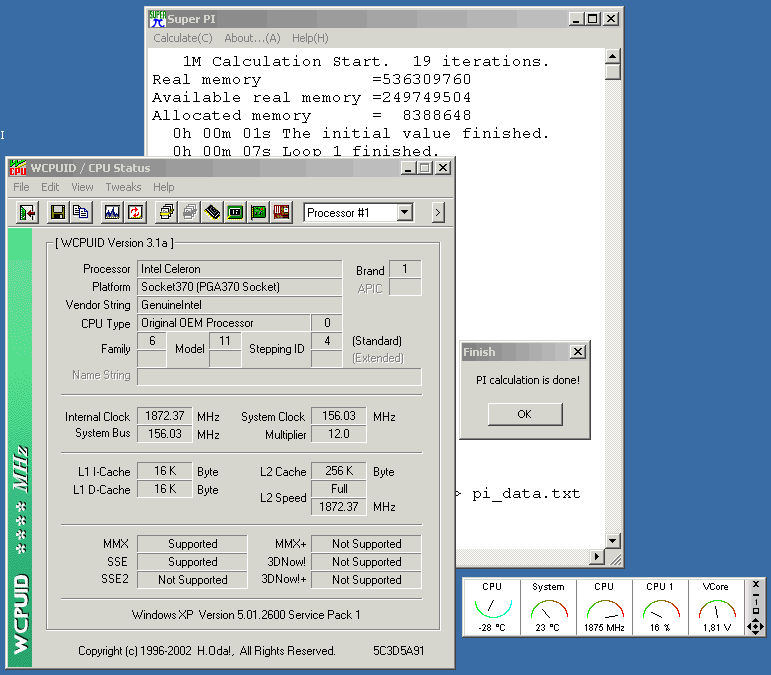Open the View menu in WCPUID

[82, 187]
